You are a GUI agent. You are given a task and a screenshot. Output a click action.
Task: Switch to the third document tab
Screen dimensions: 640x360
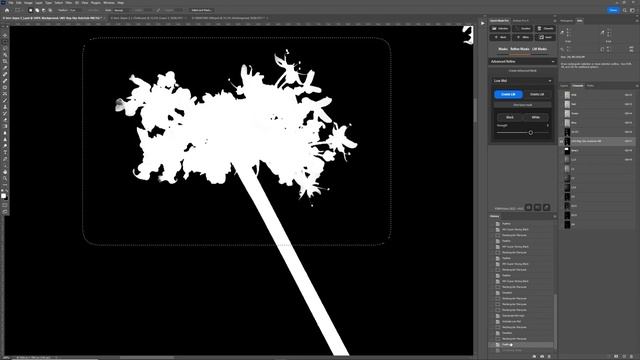click(x=230, y=18)
